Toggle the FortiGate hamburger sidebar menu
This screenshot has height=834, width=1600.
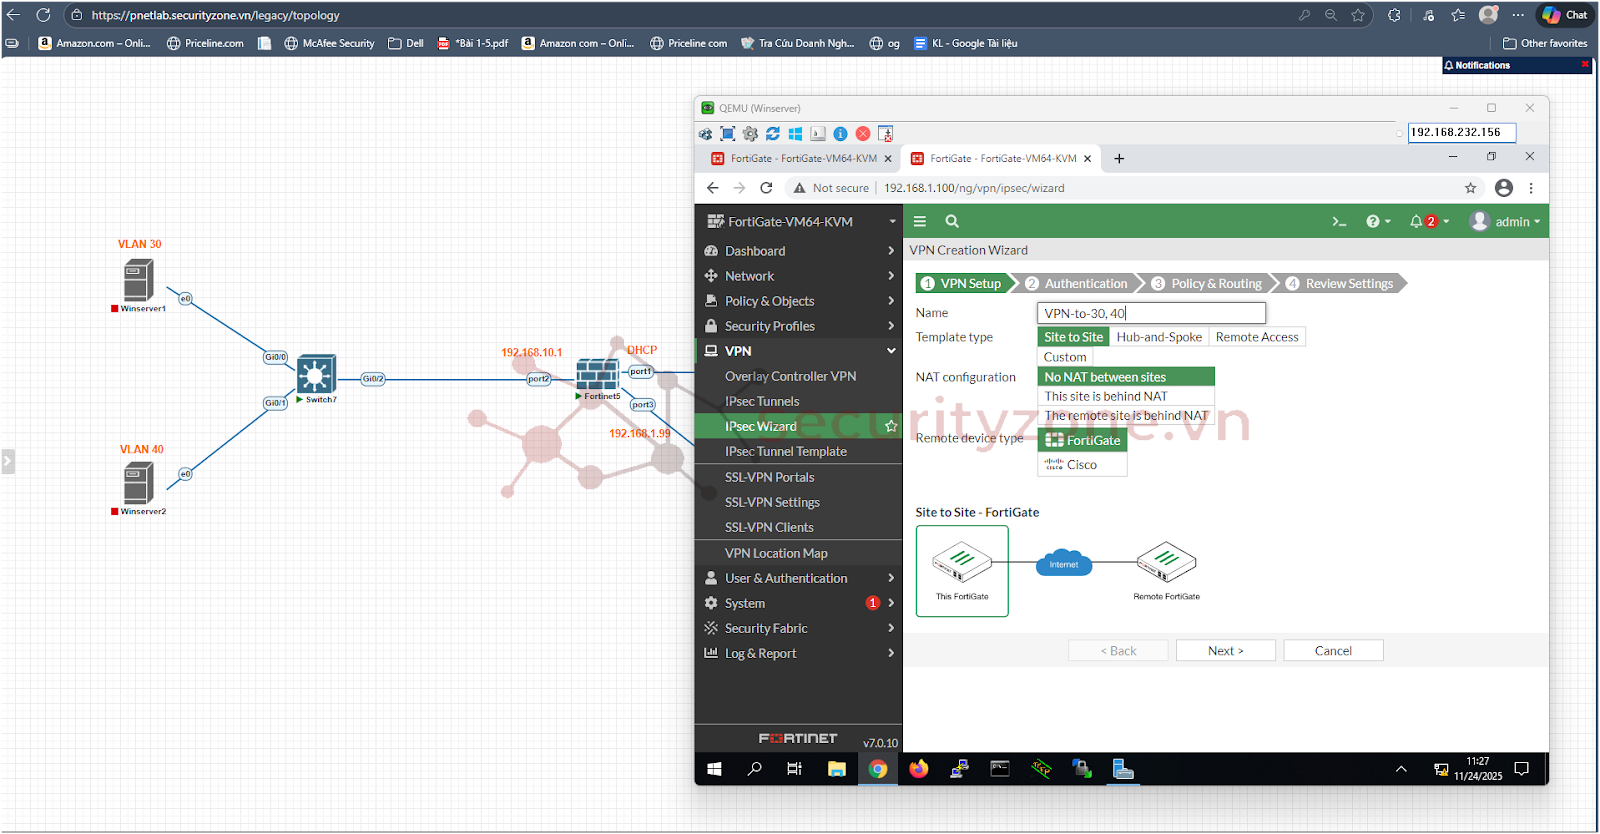(x=920, y=222)
